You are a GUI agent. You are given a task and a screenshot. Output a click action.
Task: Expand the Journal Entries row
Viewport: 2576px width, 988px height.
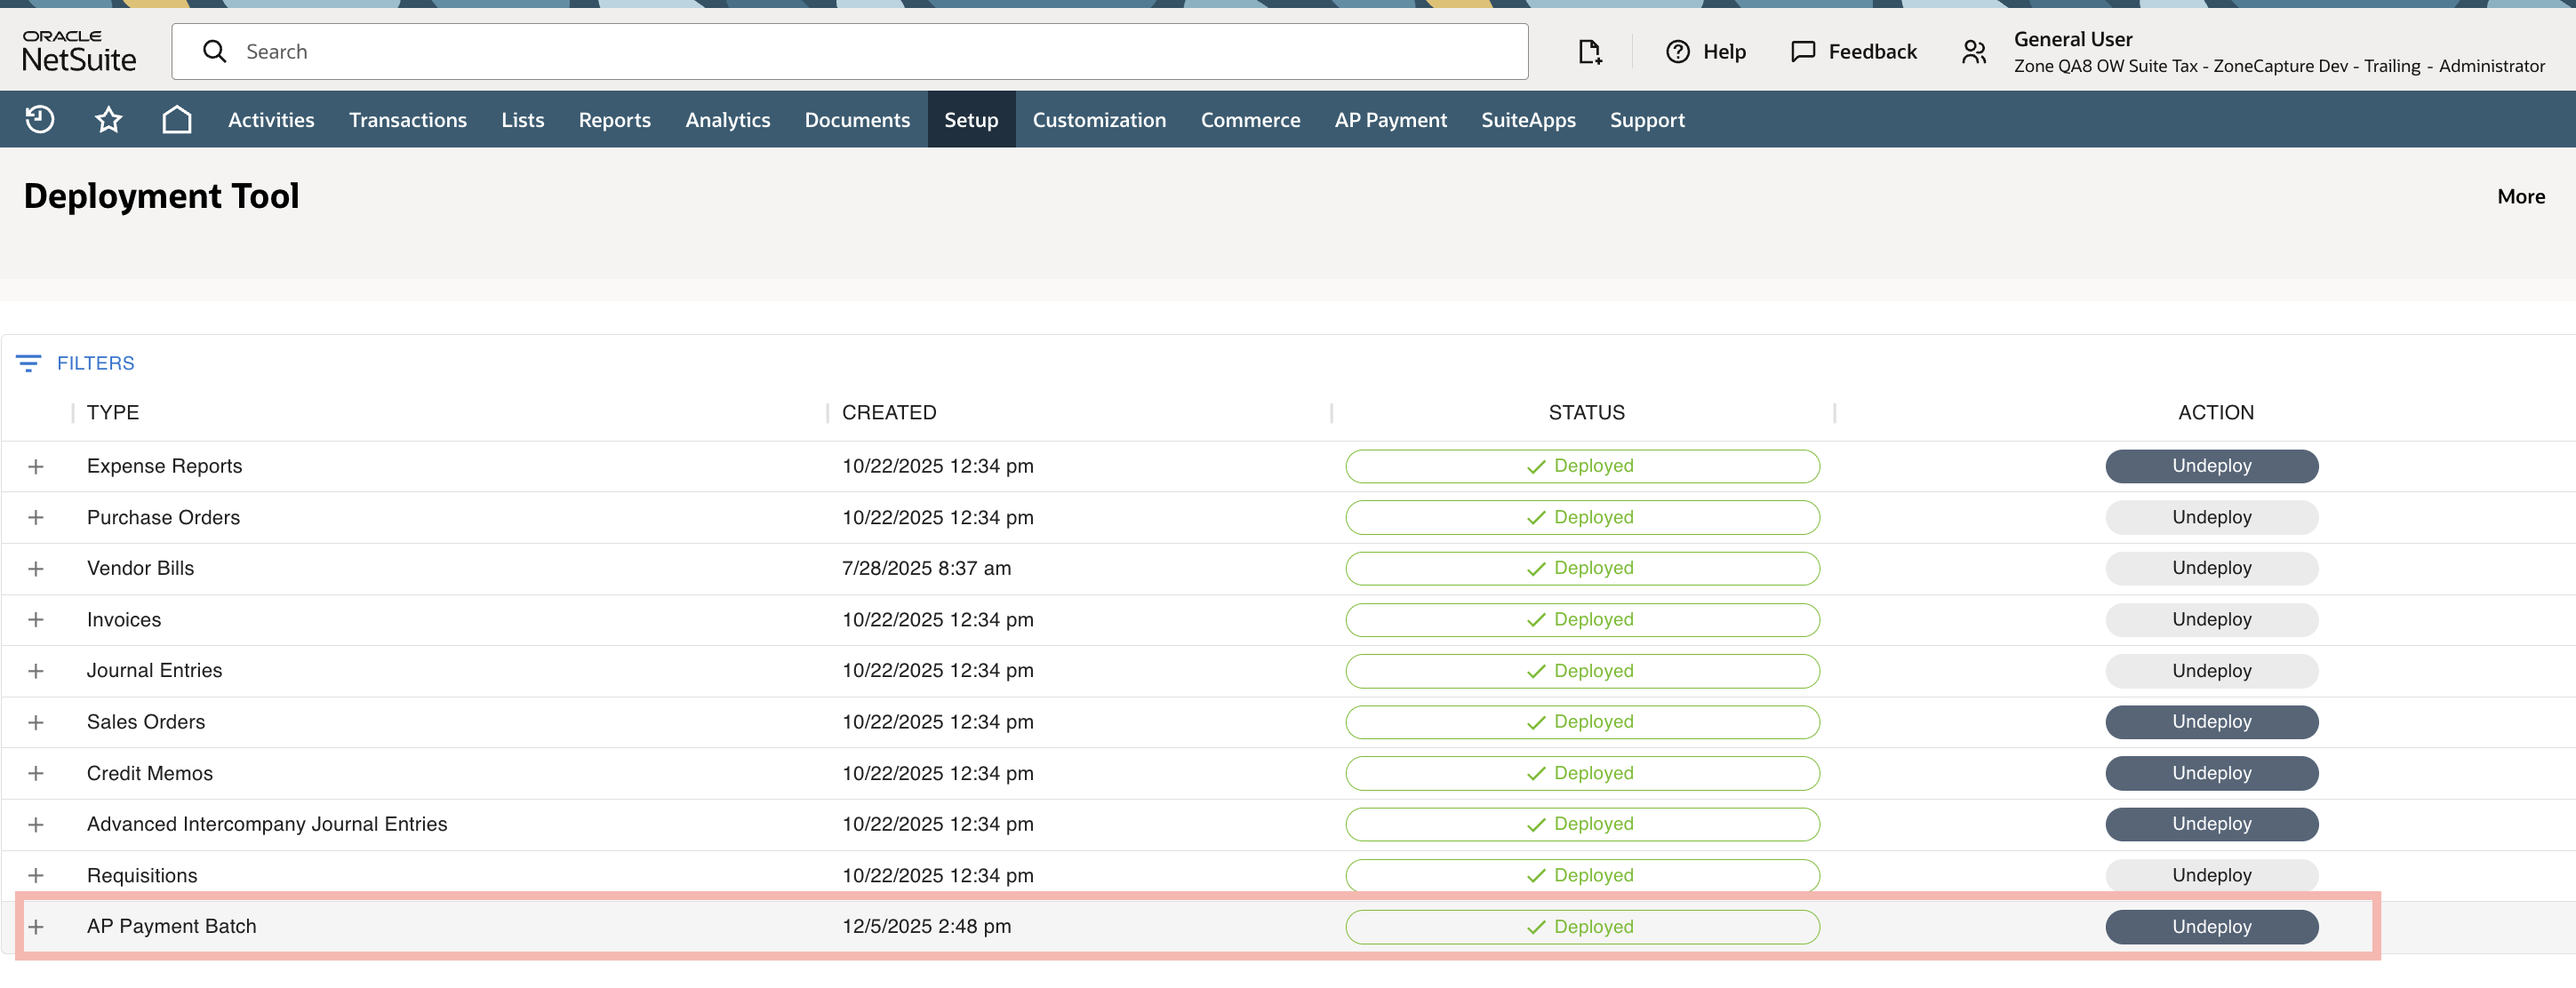coord(36,671)
